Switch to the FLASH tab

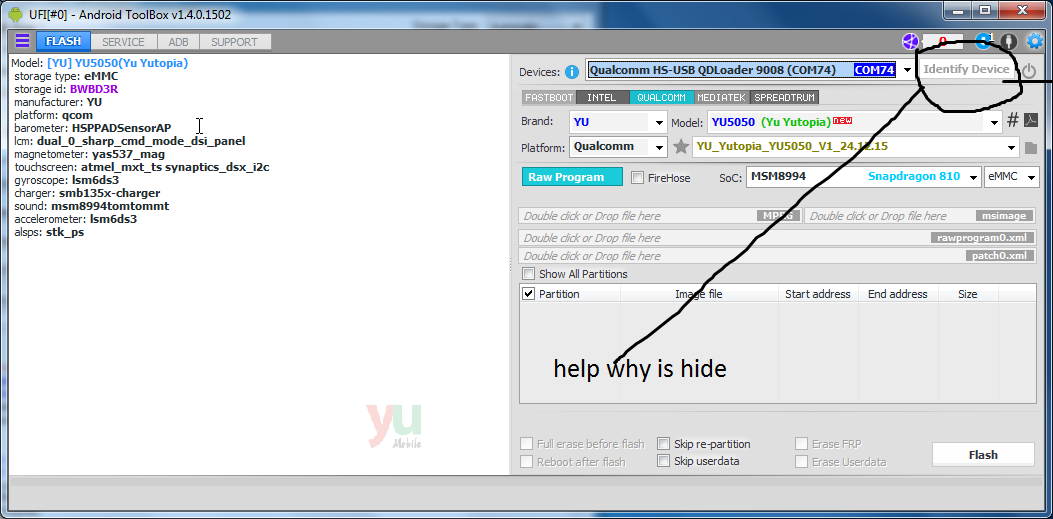(64, 42)
